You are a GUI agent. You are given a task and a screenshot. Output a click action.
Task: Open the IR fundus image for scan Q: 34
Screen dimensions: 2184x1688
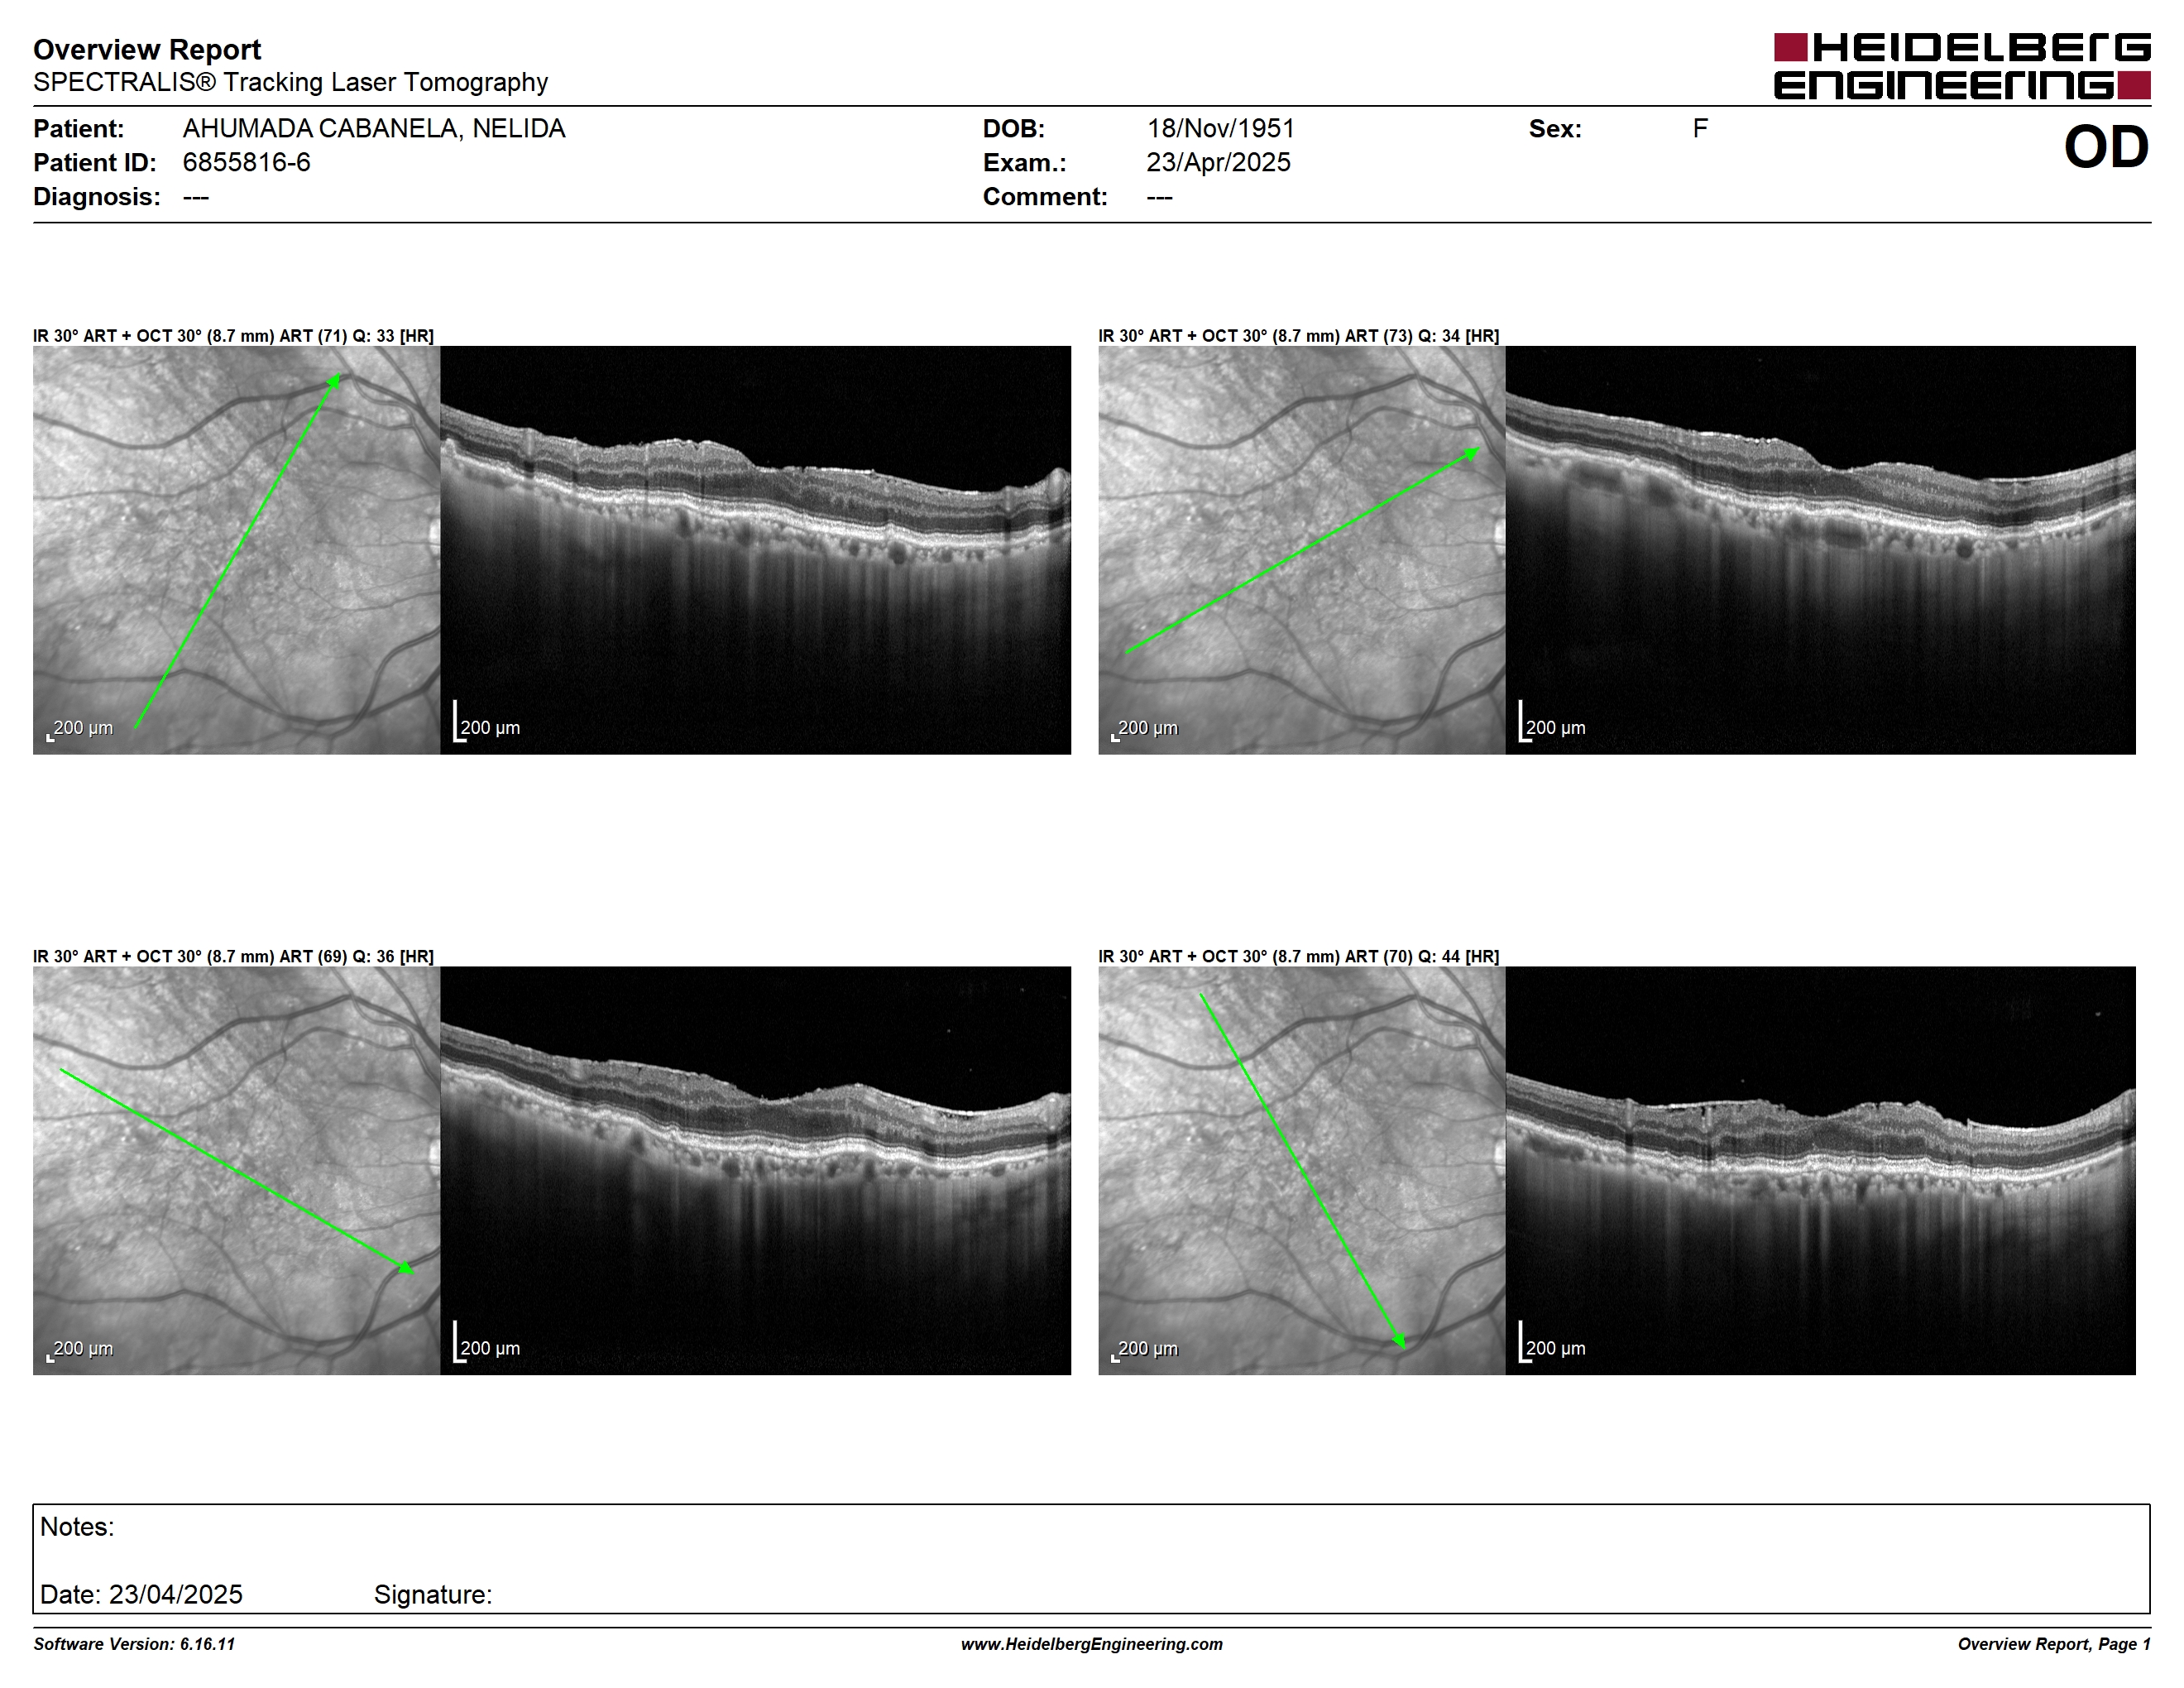tap(1301, 550)
